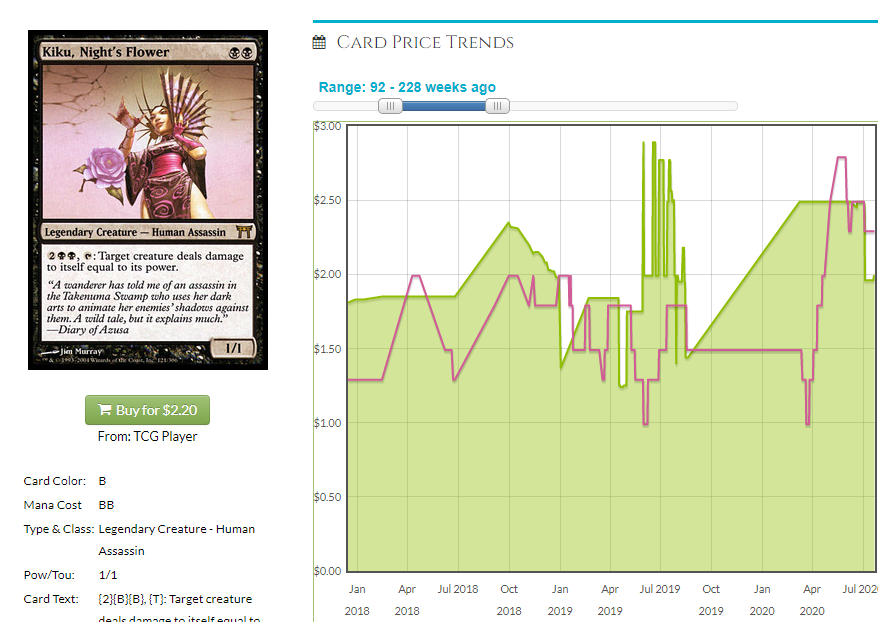Click the $1.50 y-axis label

point(328,349)
